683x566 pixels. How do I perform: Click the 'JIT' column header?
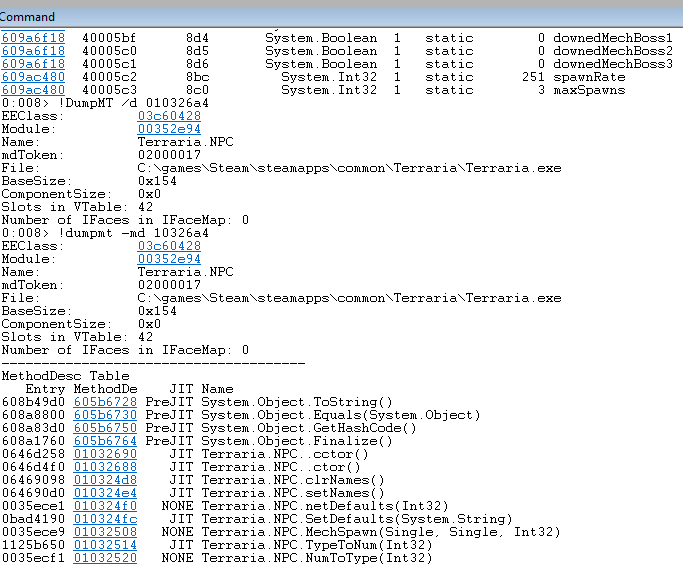(x=181, y=389)
